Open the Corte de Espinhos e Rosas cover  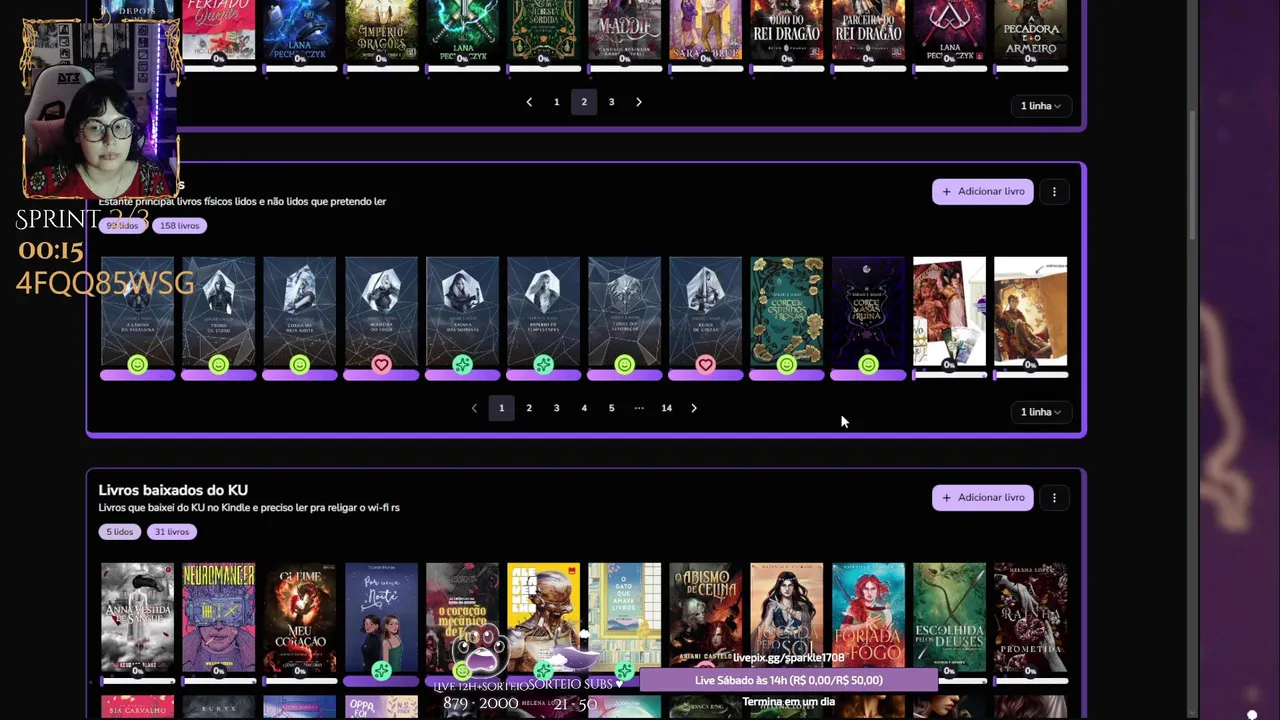787,311
